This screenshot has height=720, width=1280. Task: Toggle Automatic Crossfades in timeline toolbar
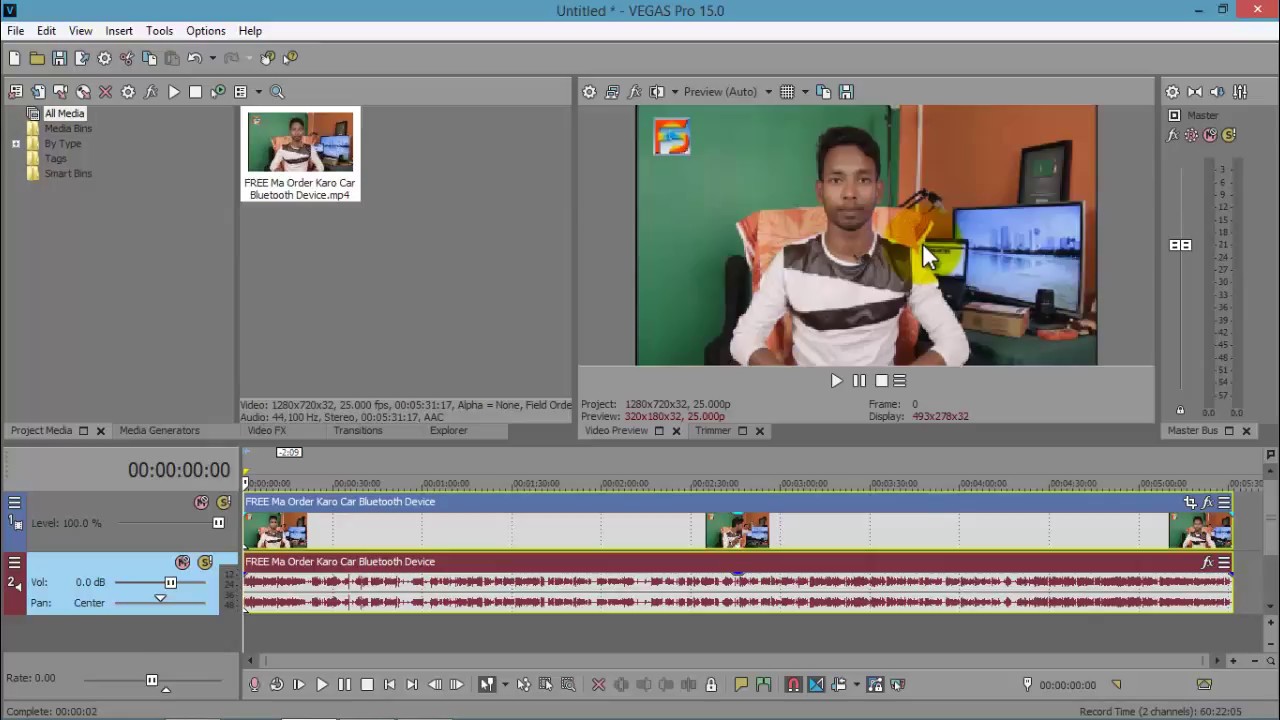[816, 685]
